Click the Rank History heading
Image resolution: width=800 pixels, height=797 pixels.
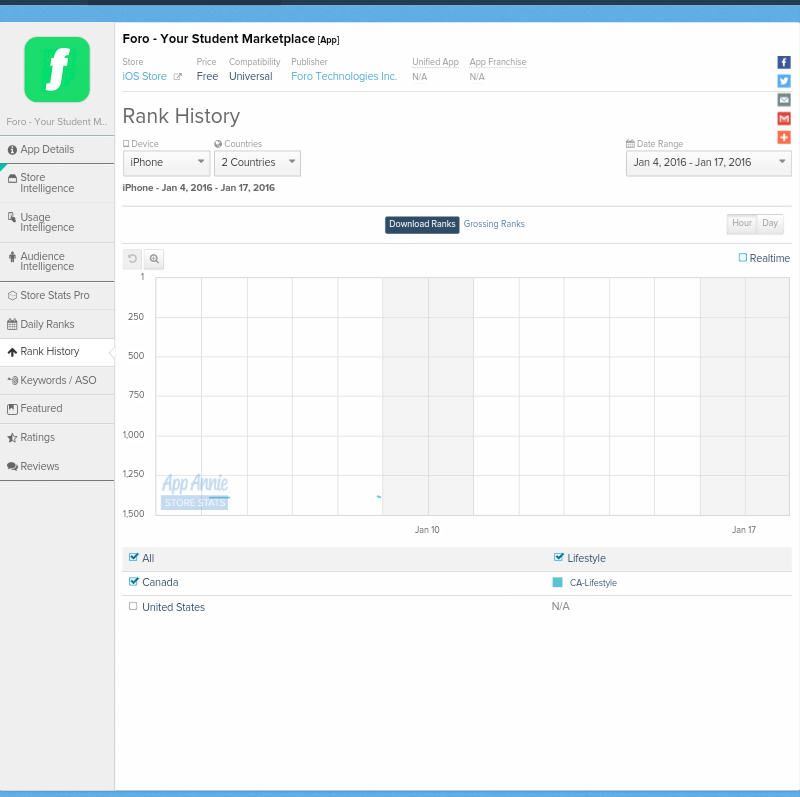coord(181,116)
